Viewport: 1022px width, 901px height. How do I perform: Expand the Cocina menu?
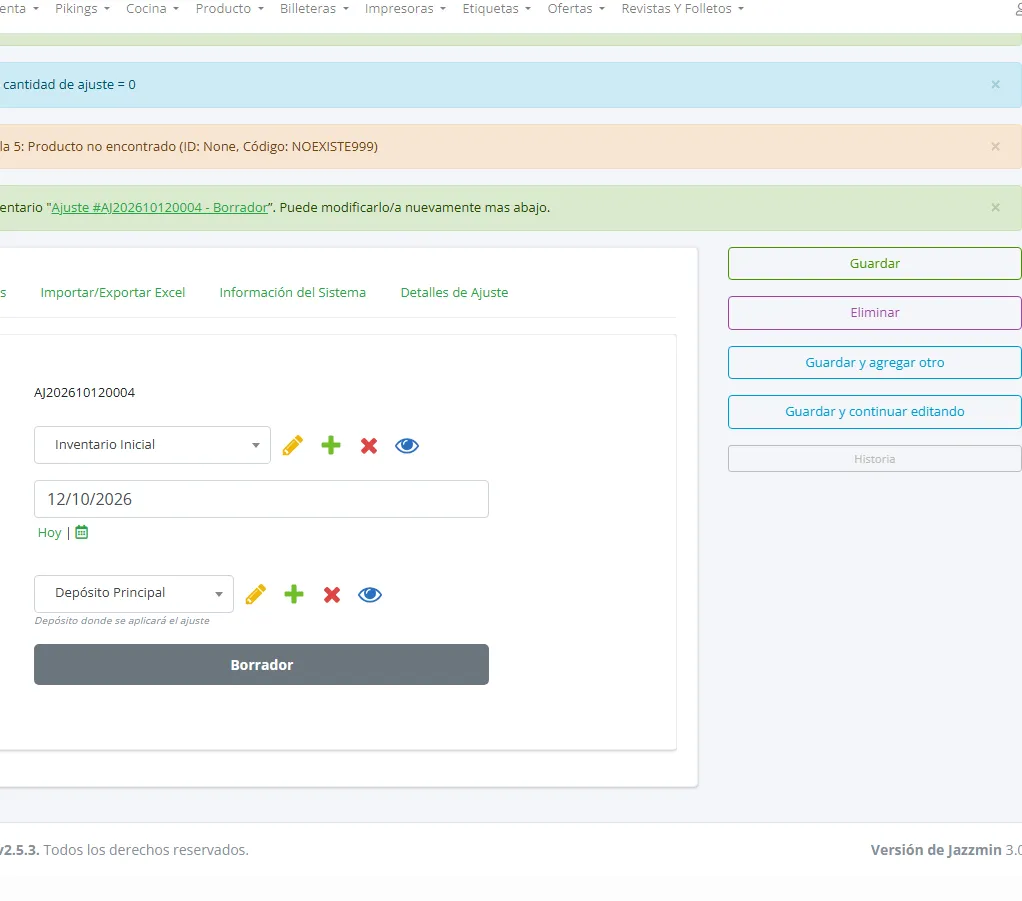pos(153,8)
